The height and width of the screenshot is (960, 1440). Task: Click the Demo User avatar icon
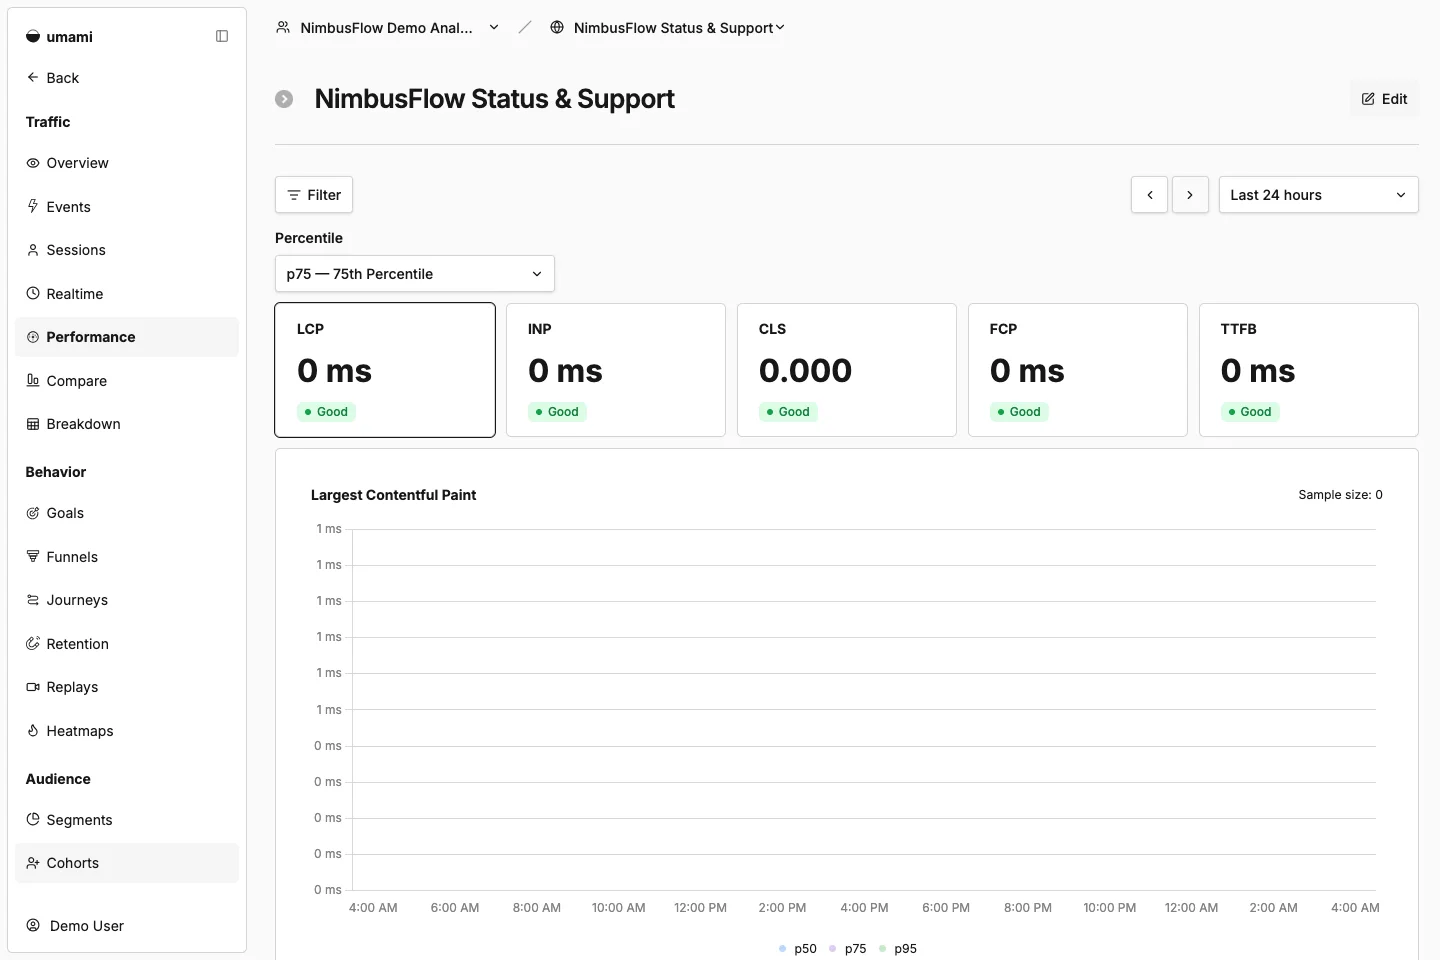click(33, 926)
